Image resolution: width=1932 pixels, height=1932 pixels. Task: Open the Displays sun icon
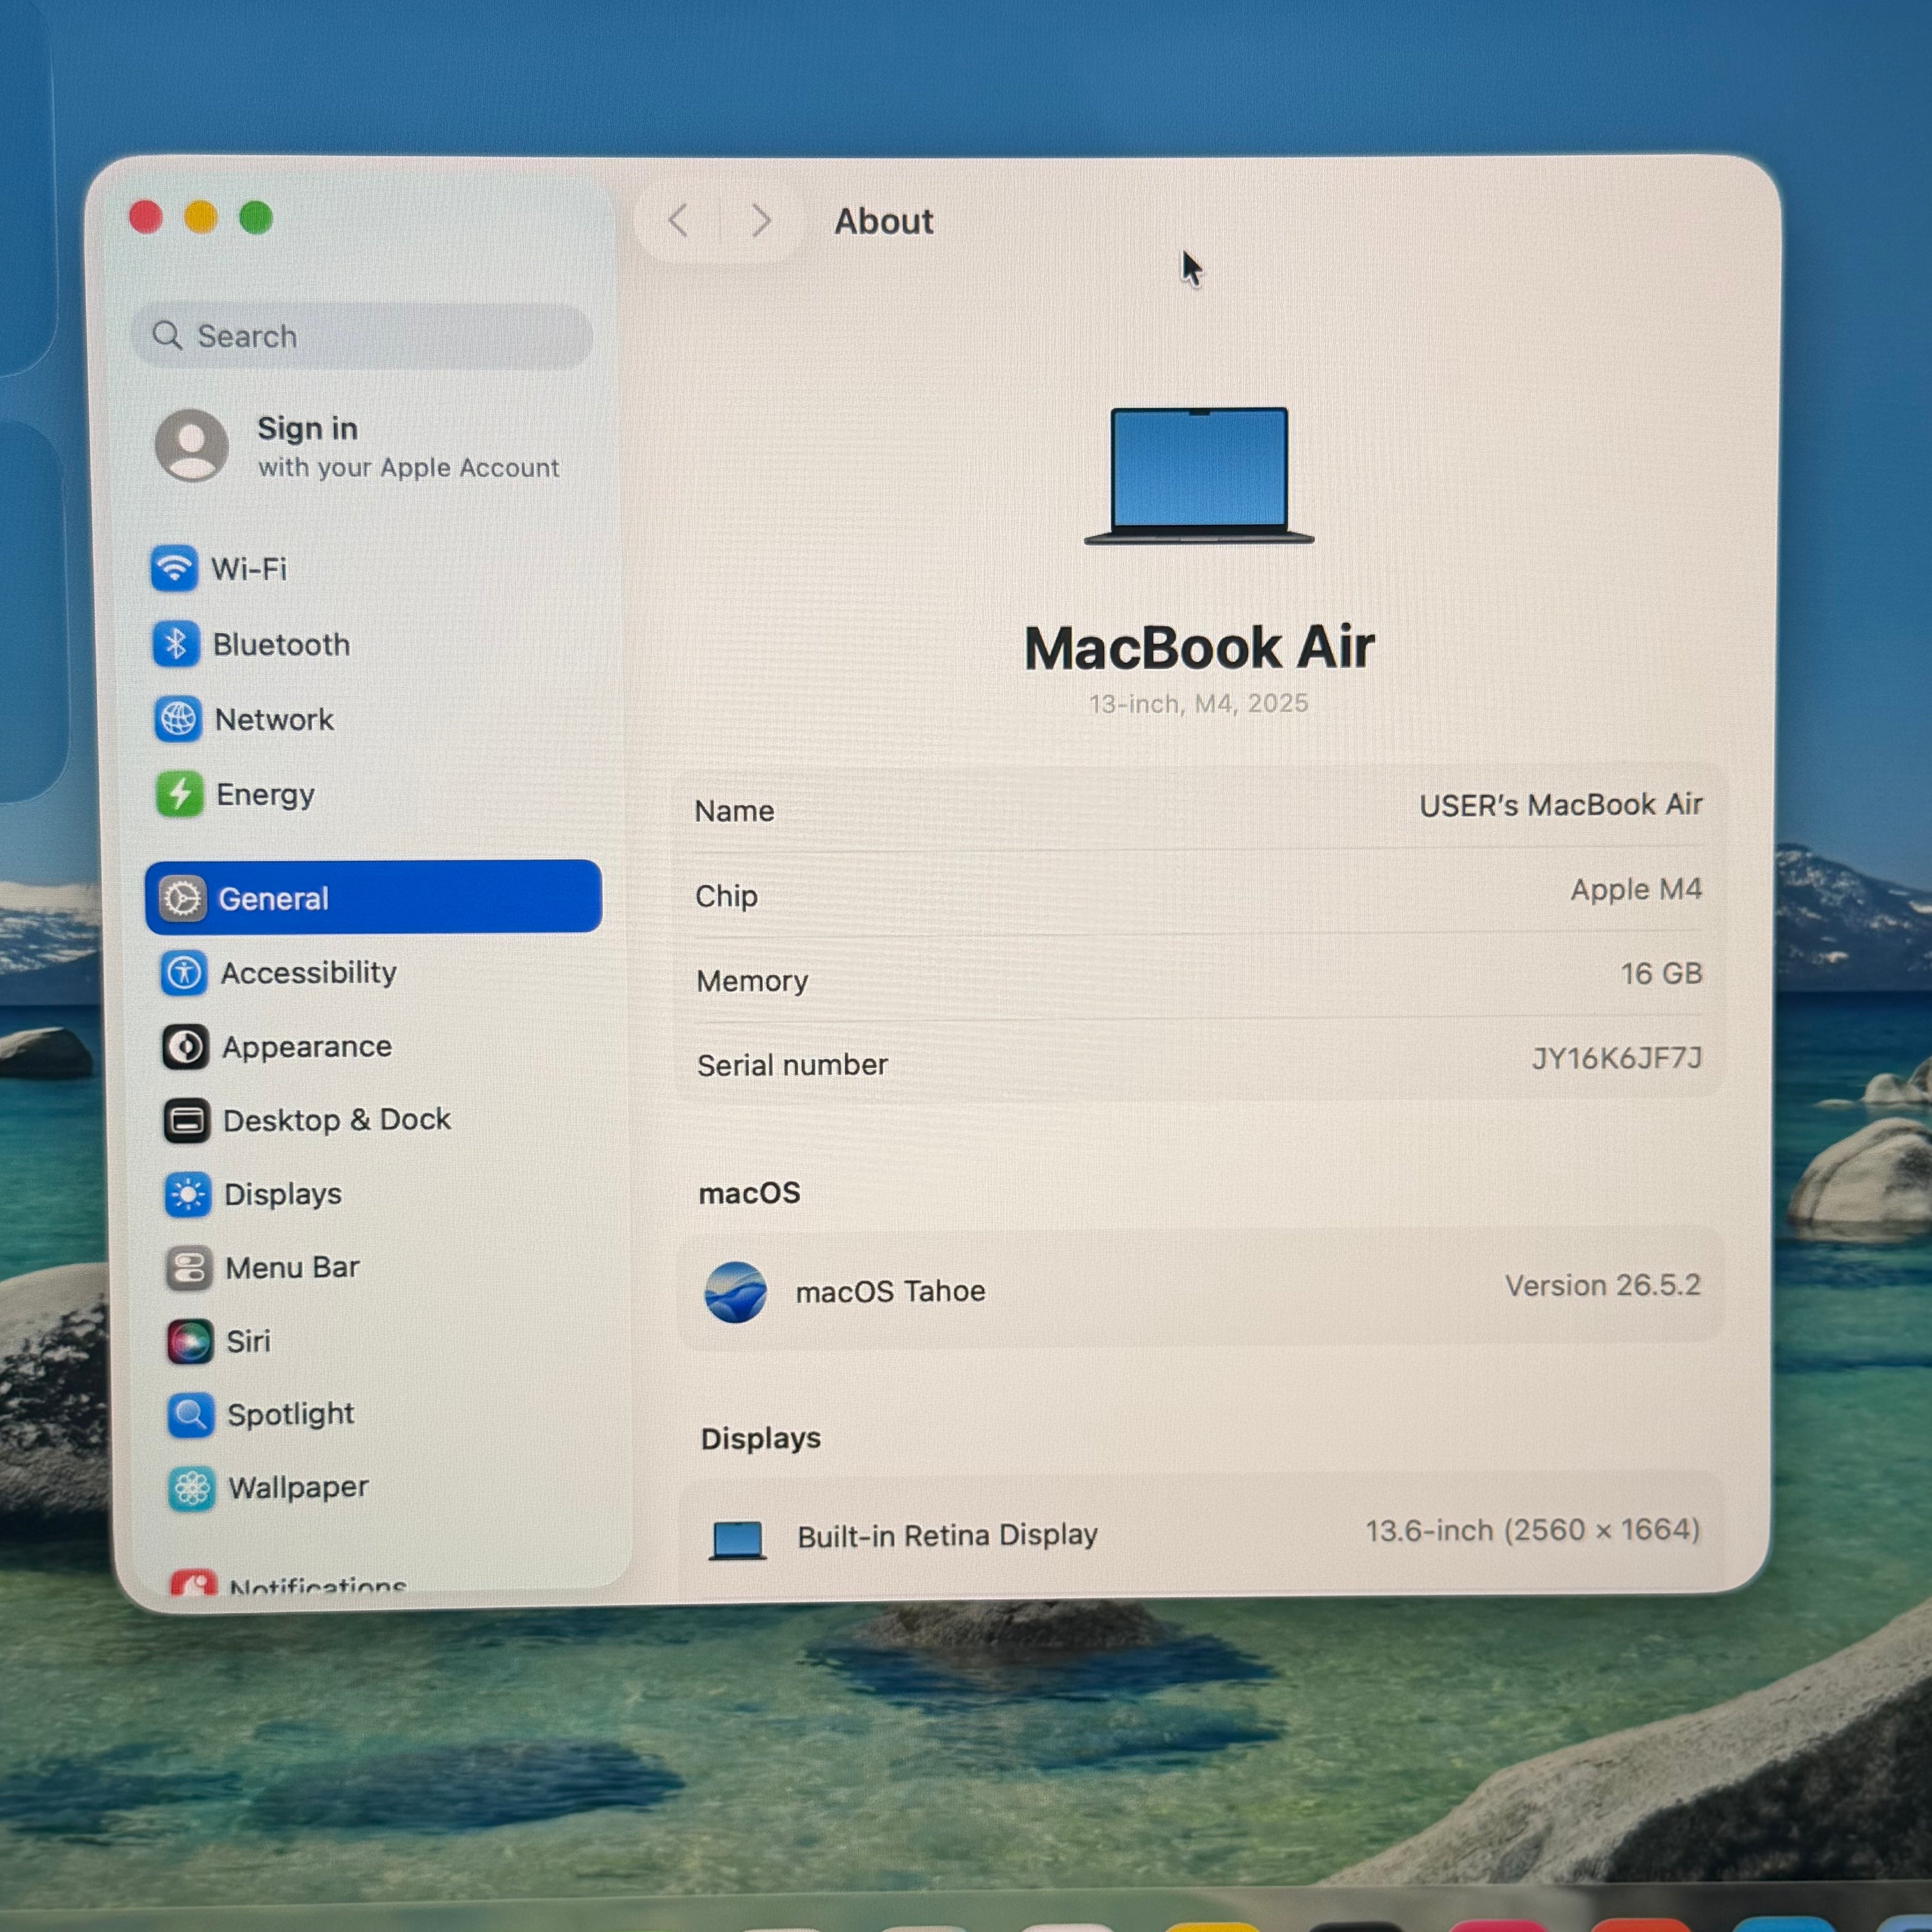[188, 1194]
